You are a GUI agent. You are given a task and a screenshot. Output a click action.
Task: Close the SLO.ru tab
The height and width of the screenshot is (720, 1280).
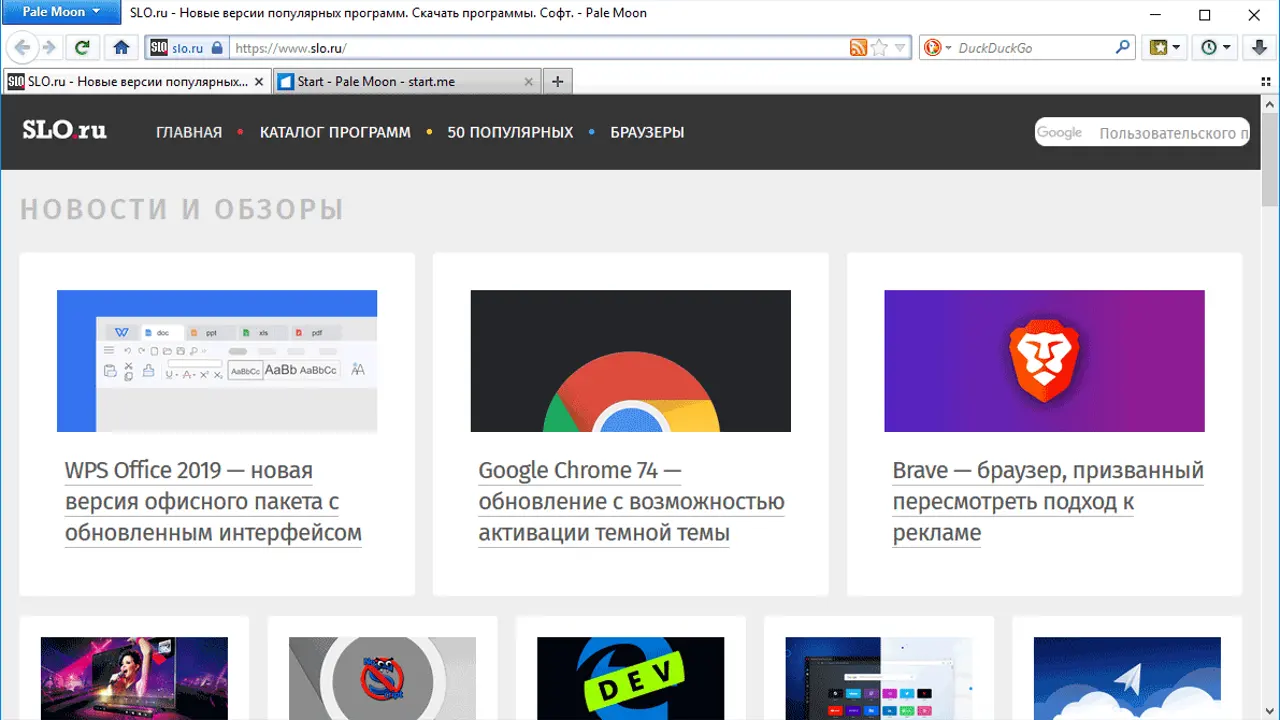coord(259,81)
